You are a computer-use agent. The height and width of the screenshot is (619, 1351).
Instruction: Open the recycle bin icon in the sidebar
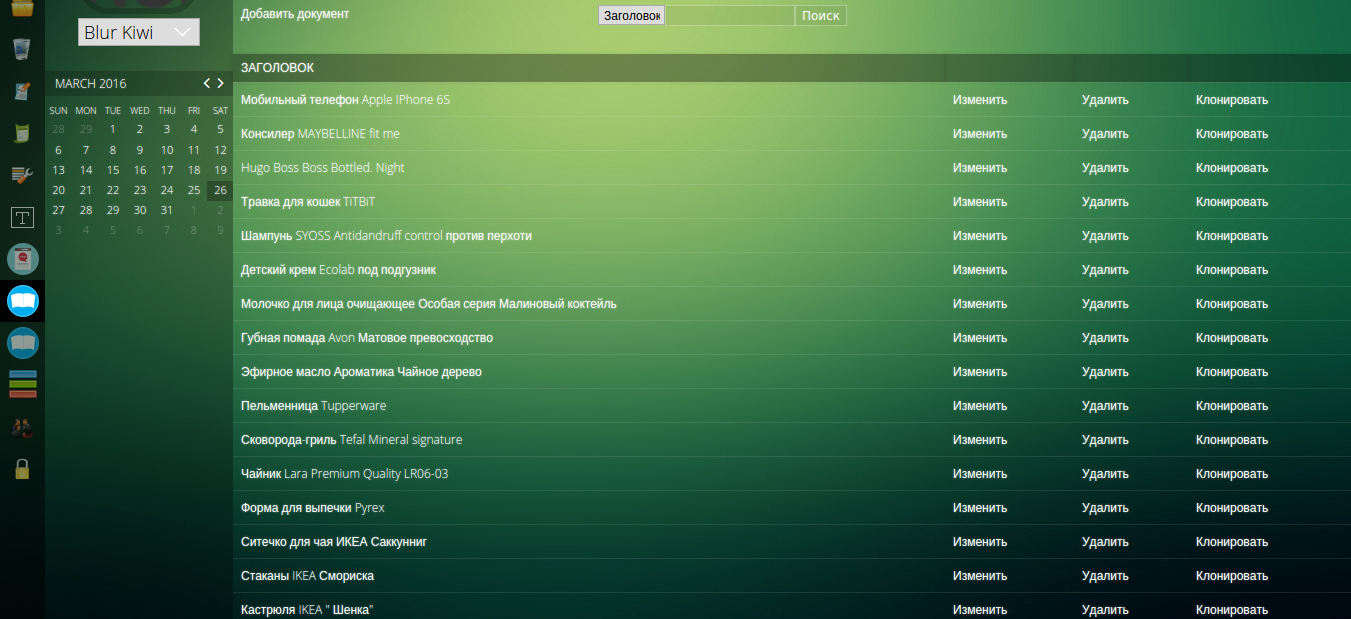coord(22,49)
